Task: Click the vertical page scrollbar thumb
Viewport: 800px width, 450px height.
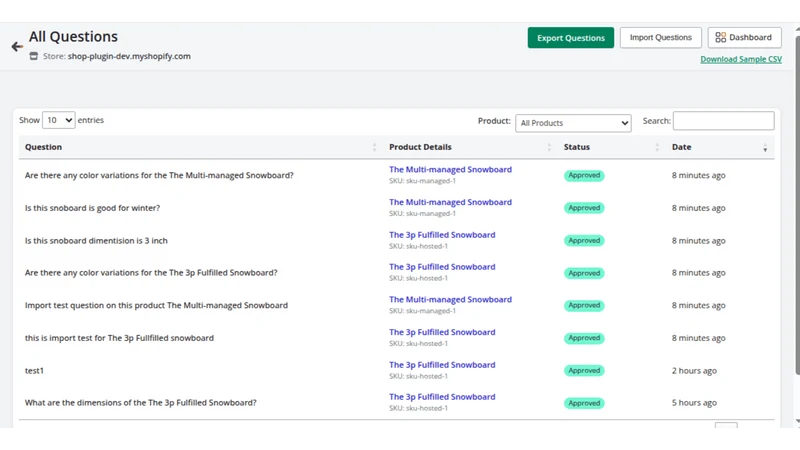Action: pyautogui.click(x=797, y=204)
